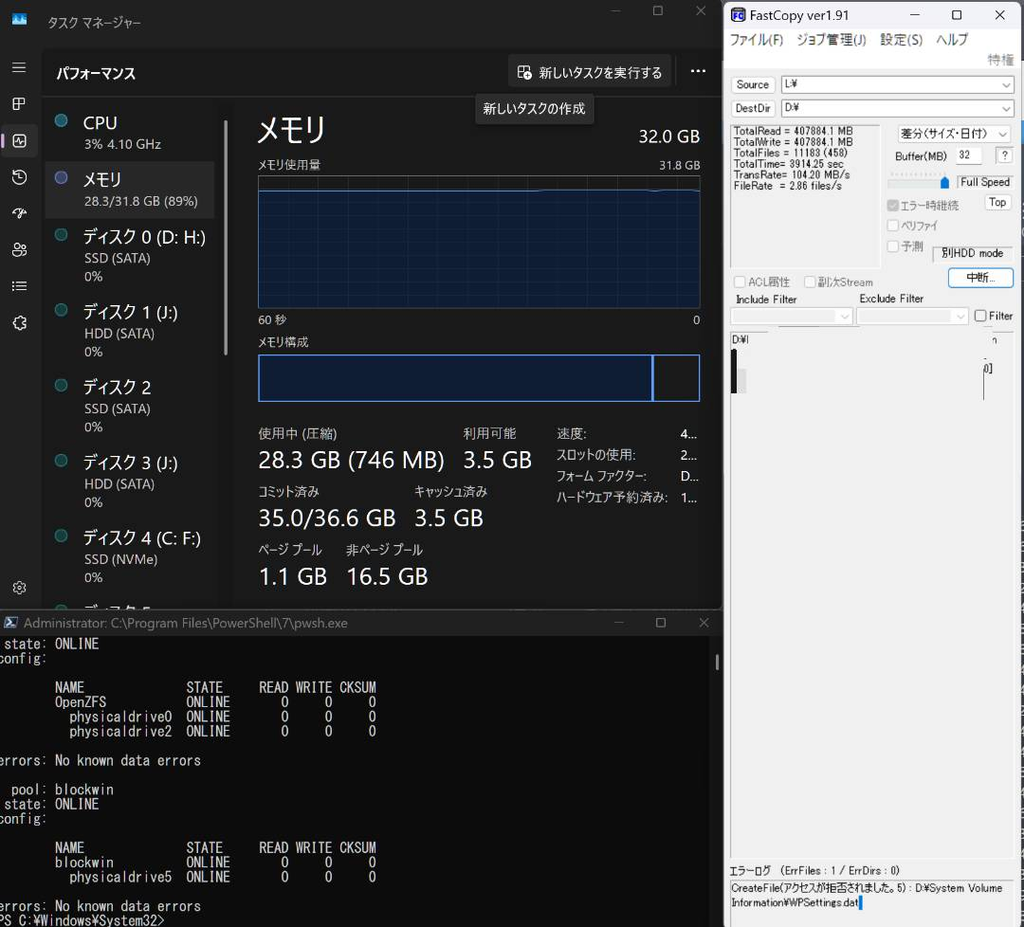
Task: Expand the Include Filter dropdown
Action: 844,316
